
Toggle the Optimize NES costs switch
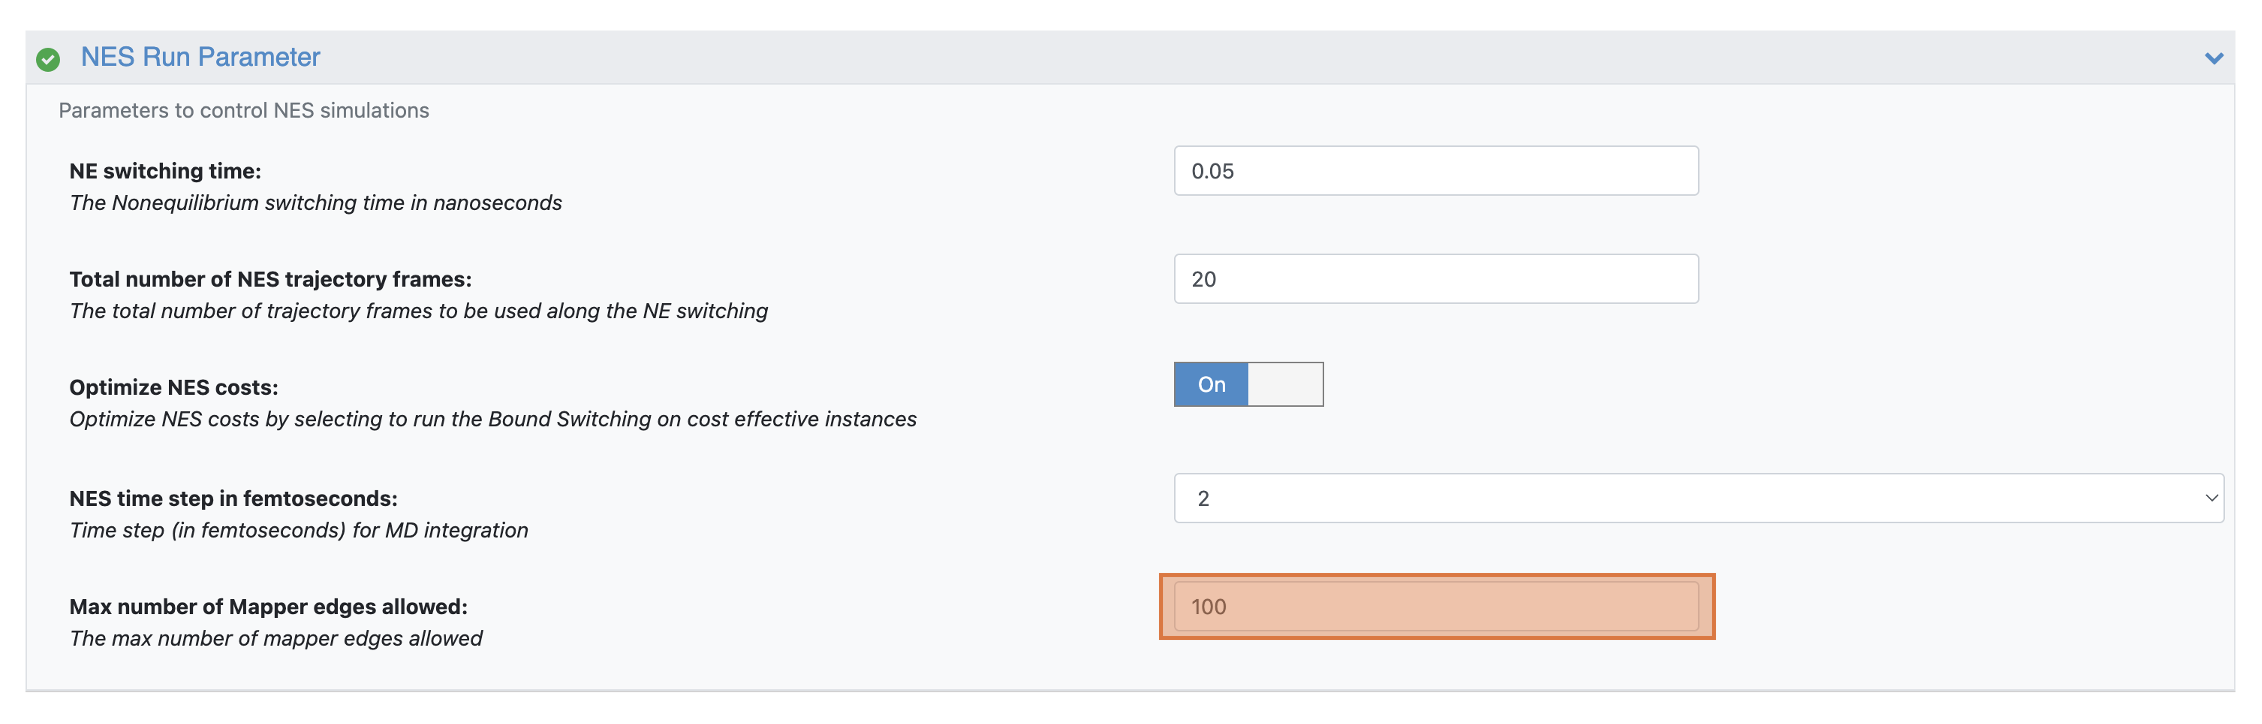1248,385
